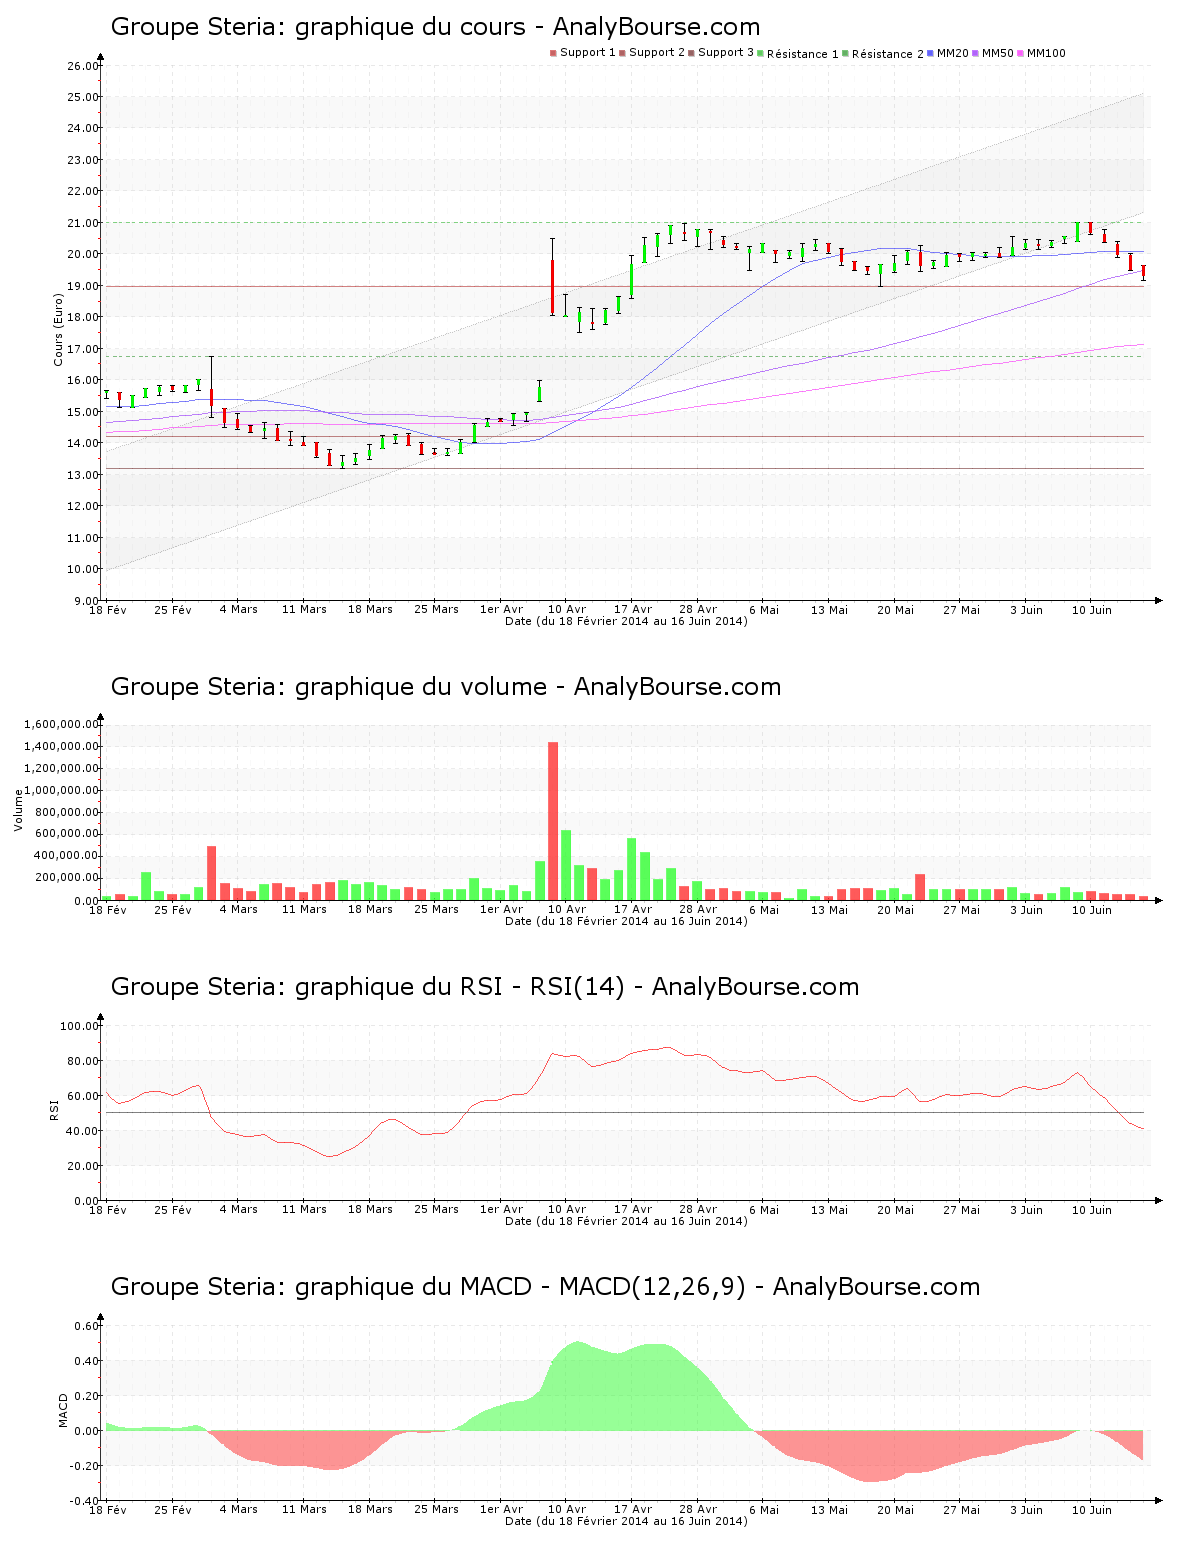1200x1550 pixels.
Task: Click "20 Mai" date on the MACD chart
Action: click(895, 1509)
